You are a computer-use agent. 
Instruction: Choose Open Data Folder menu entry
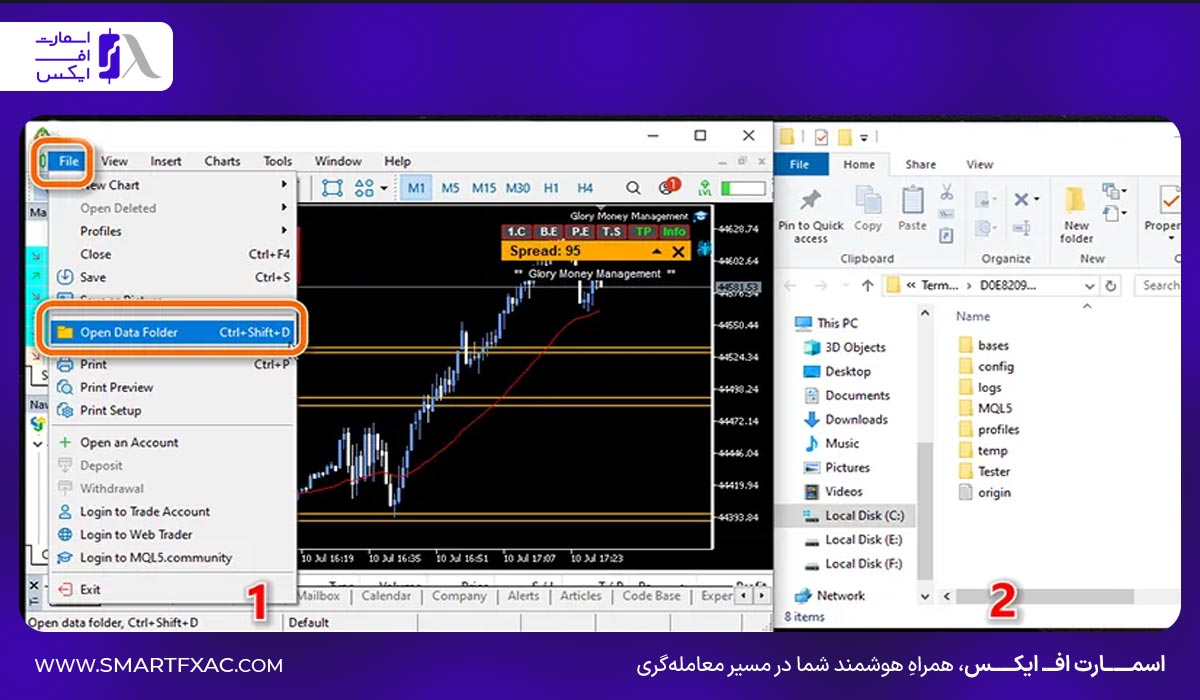tap(172, 332)
